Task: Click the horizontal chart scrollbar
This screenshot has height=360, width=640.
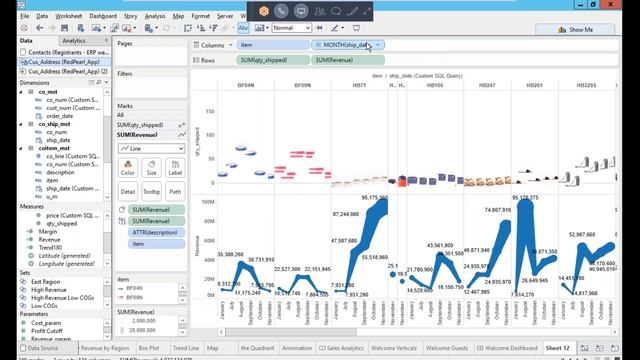Action: pos(291,332)
